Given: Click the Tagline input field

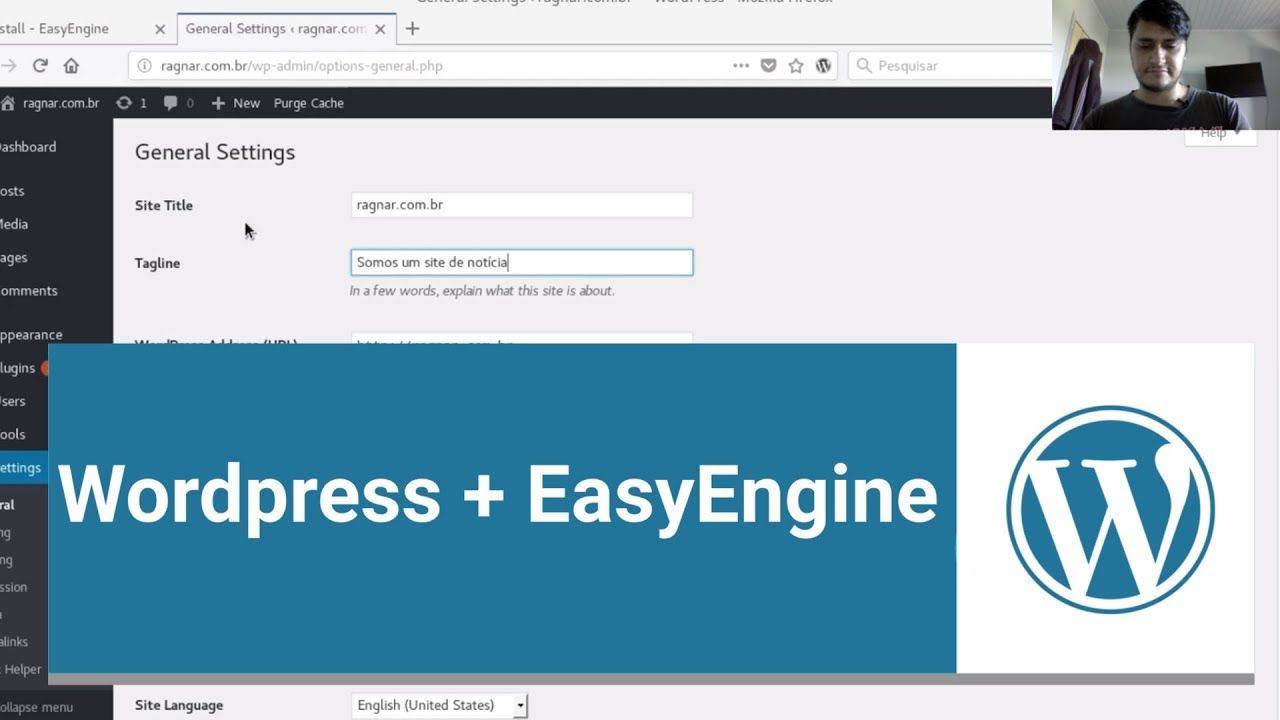Looking at the screenshot, I should tap(521, 262).
